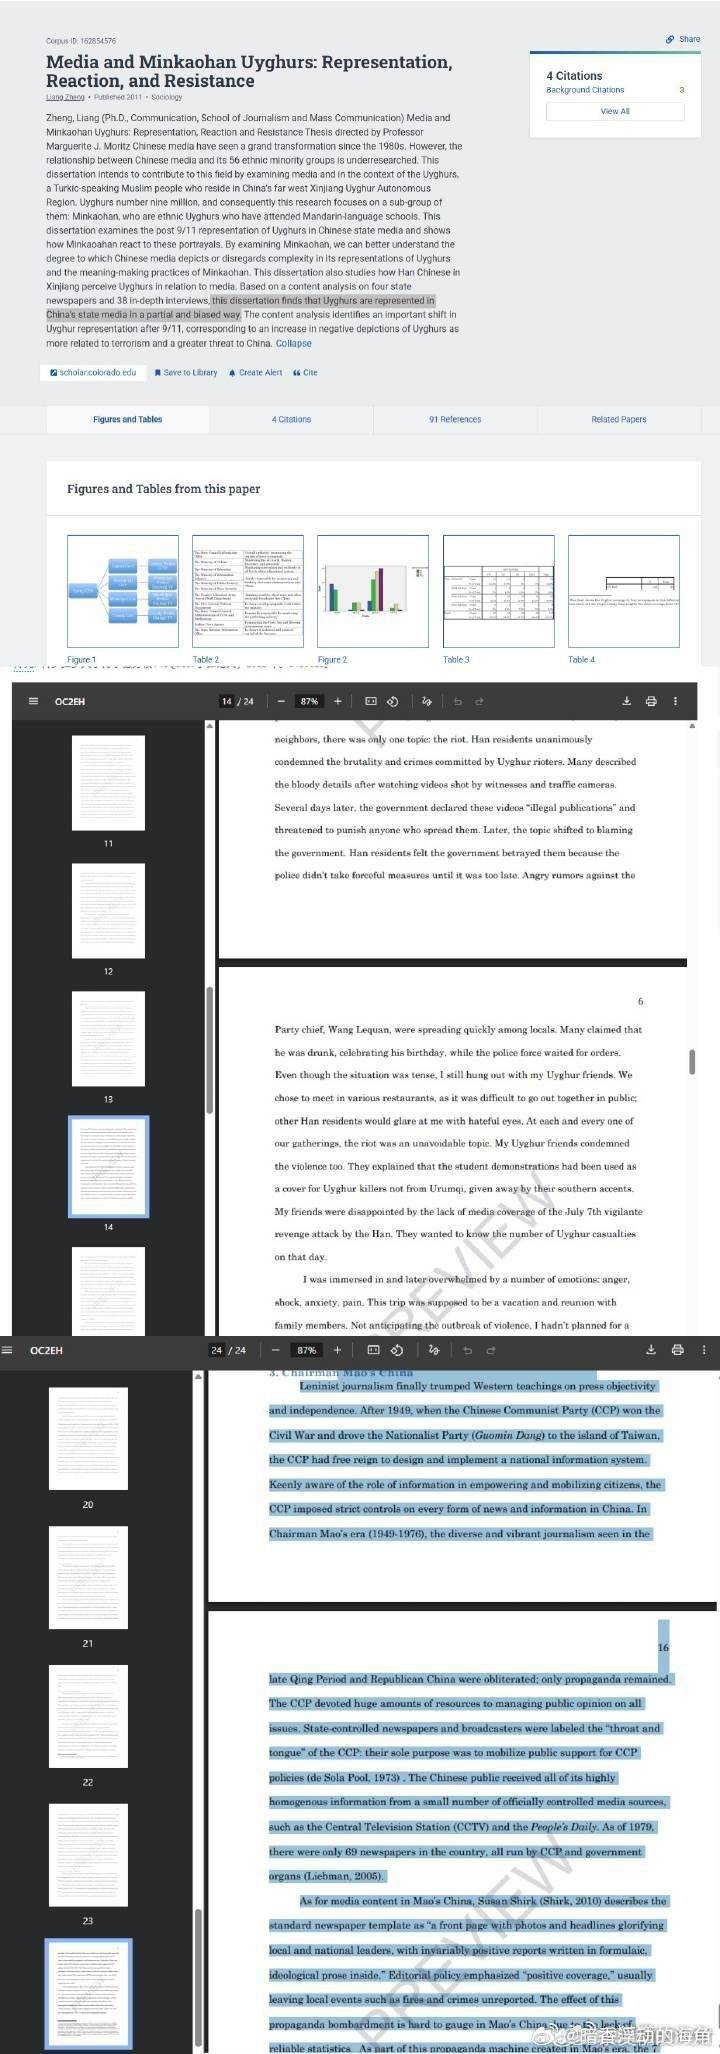720x2054 pixels.
Task: Select page 20 thumbnail in the PDF sidebar
Action: coord(88,1439)
